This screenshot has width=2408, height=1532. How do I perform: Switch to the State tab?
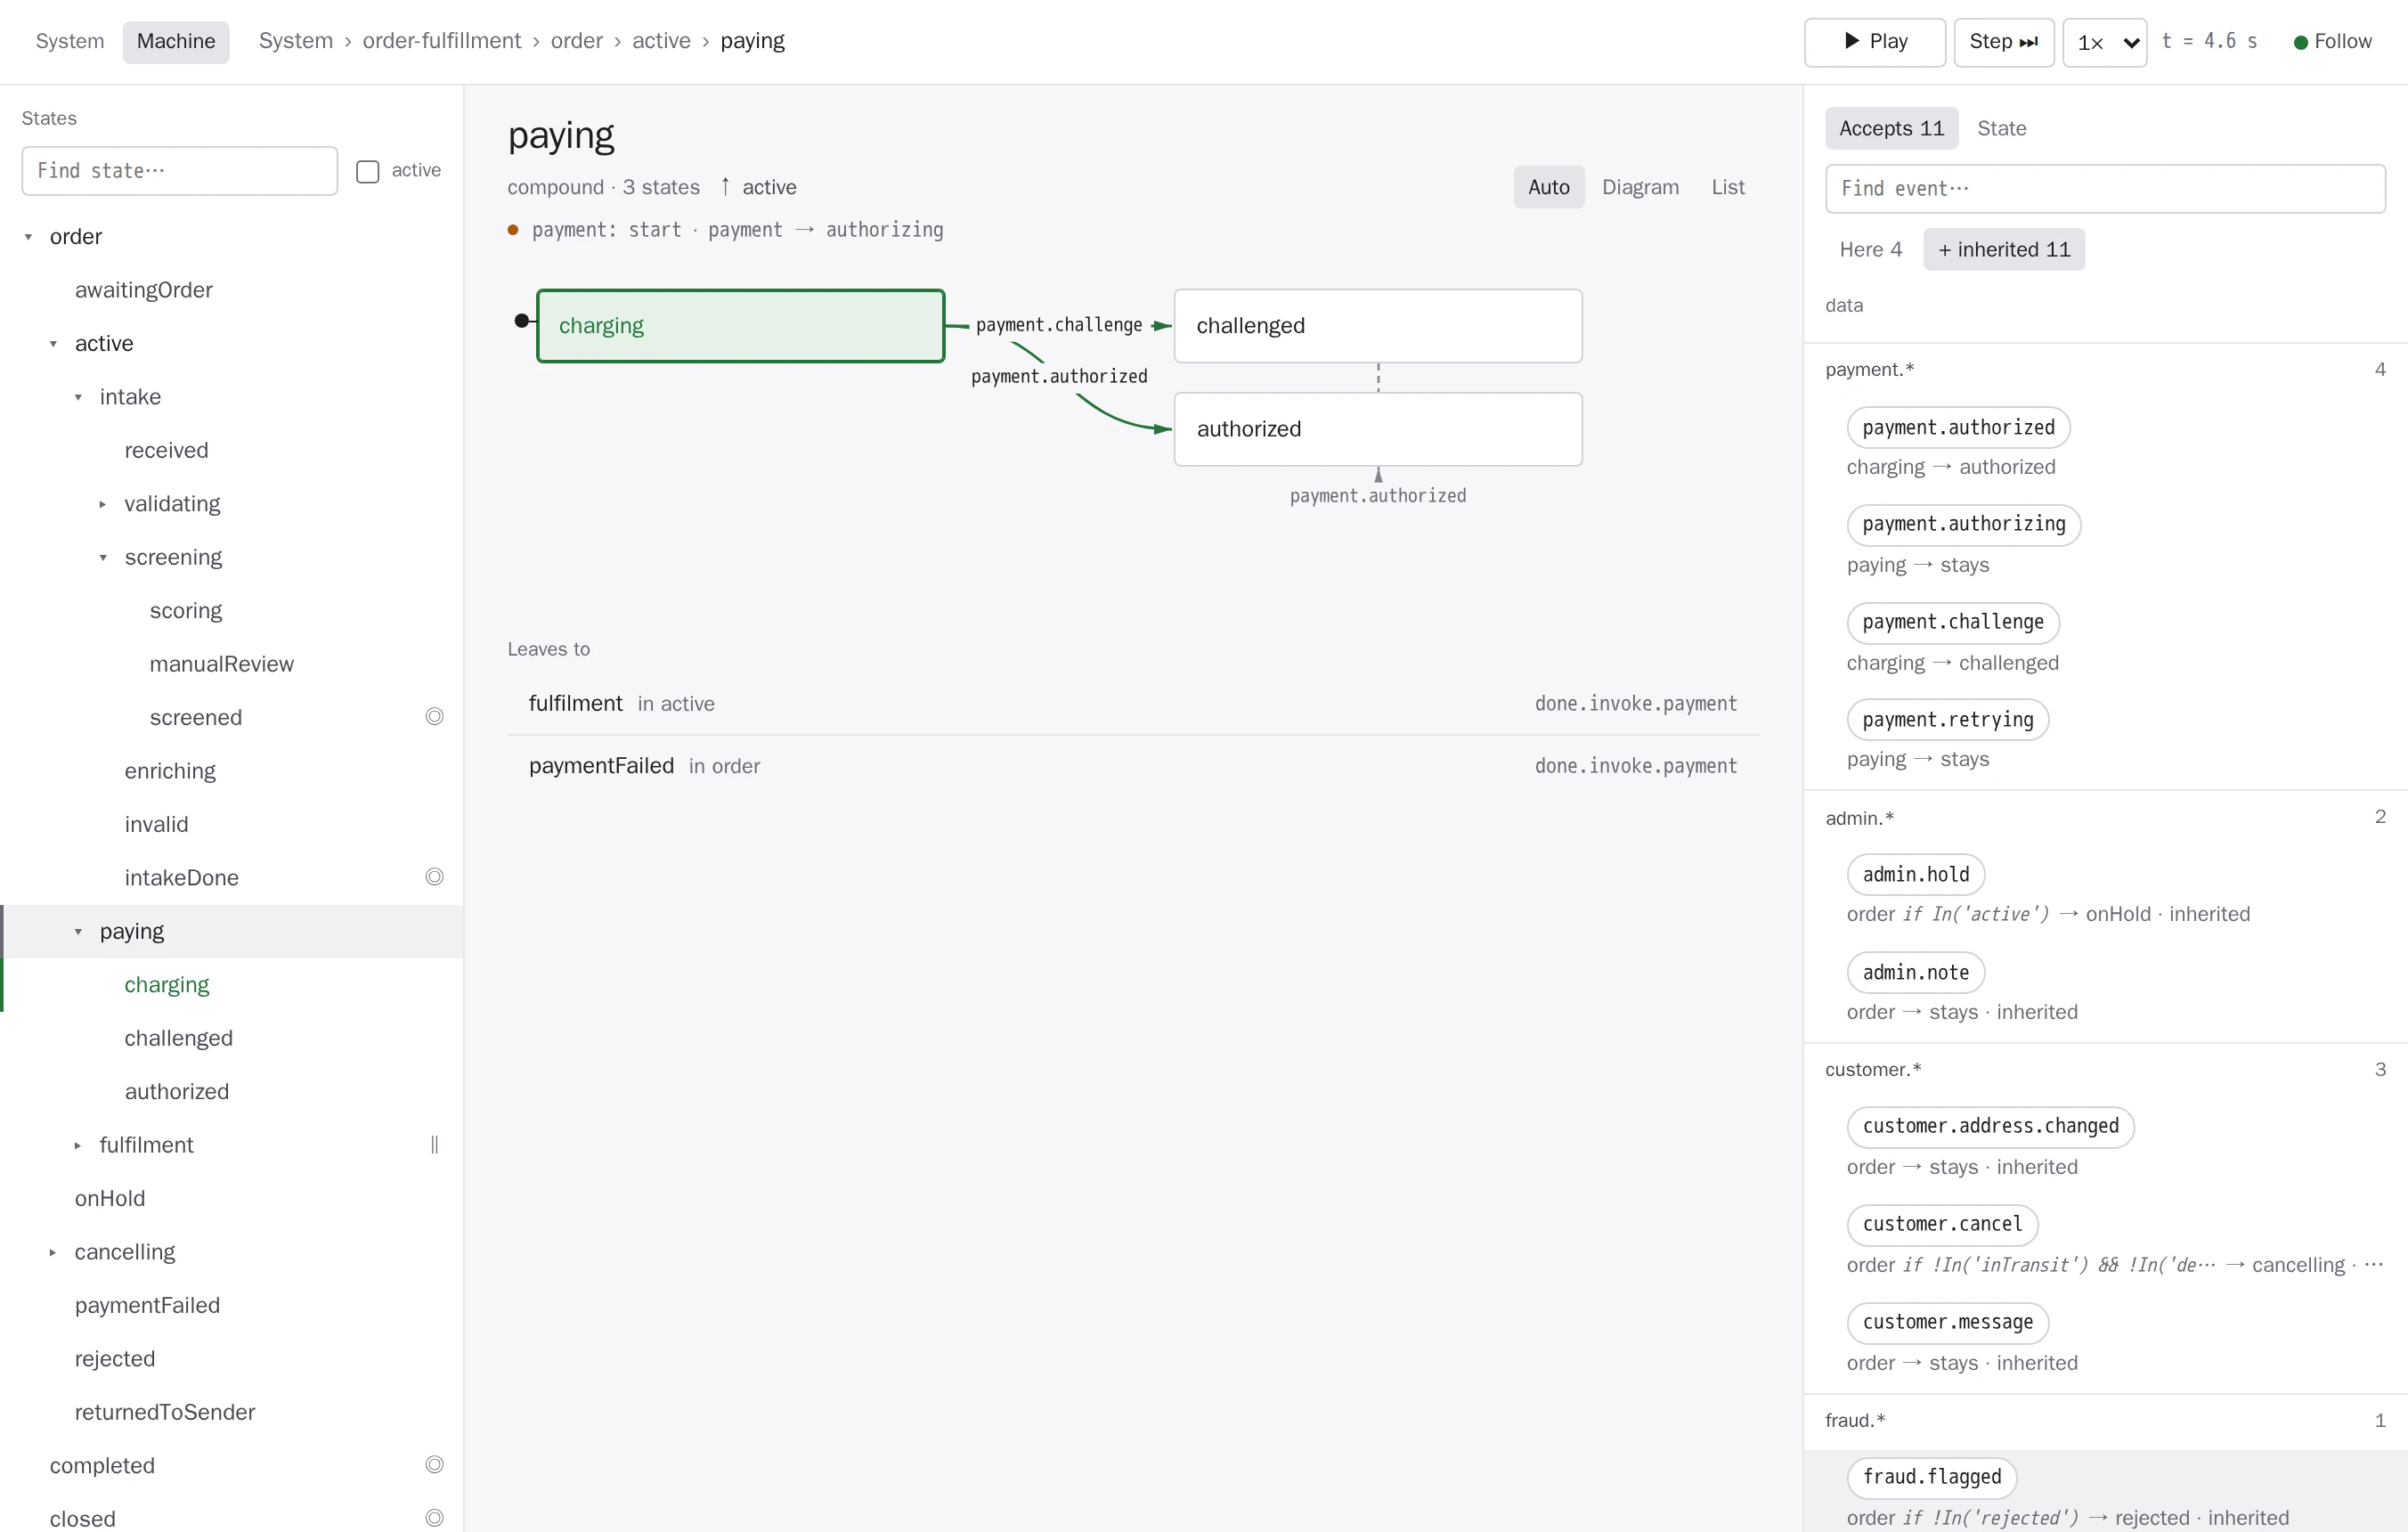coord(2002,129)
